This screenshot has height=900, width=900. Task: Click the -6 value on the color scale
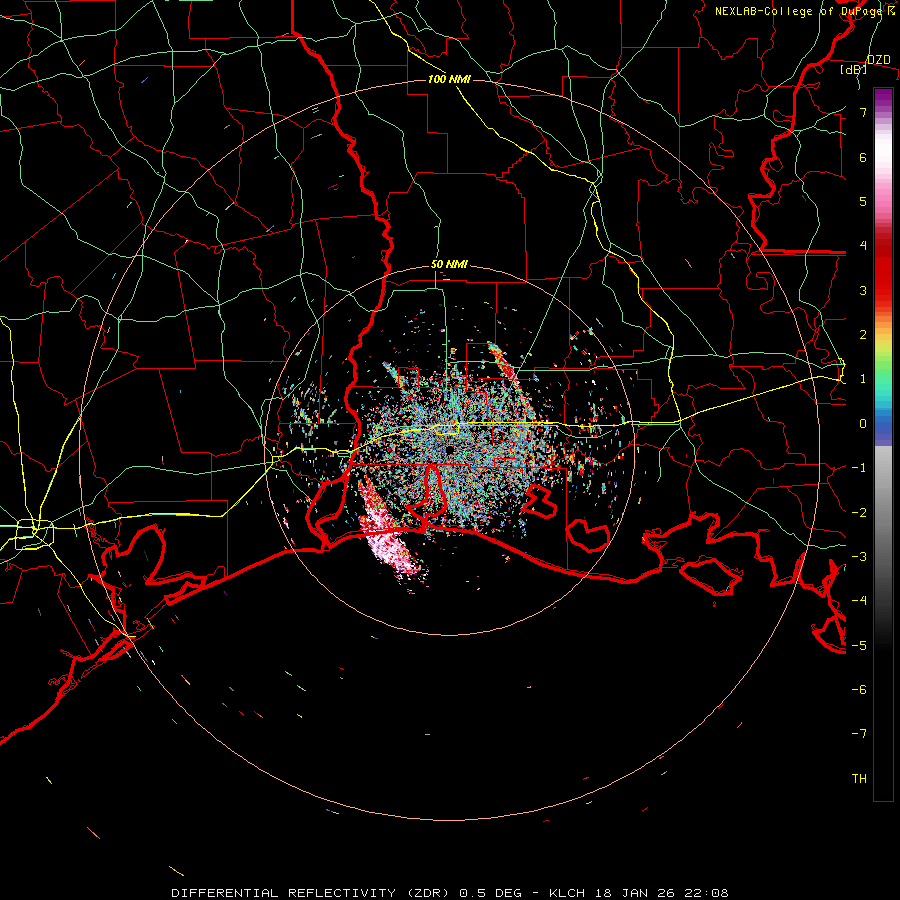[x=859, y=689]
